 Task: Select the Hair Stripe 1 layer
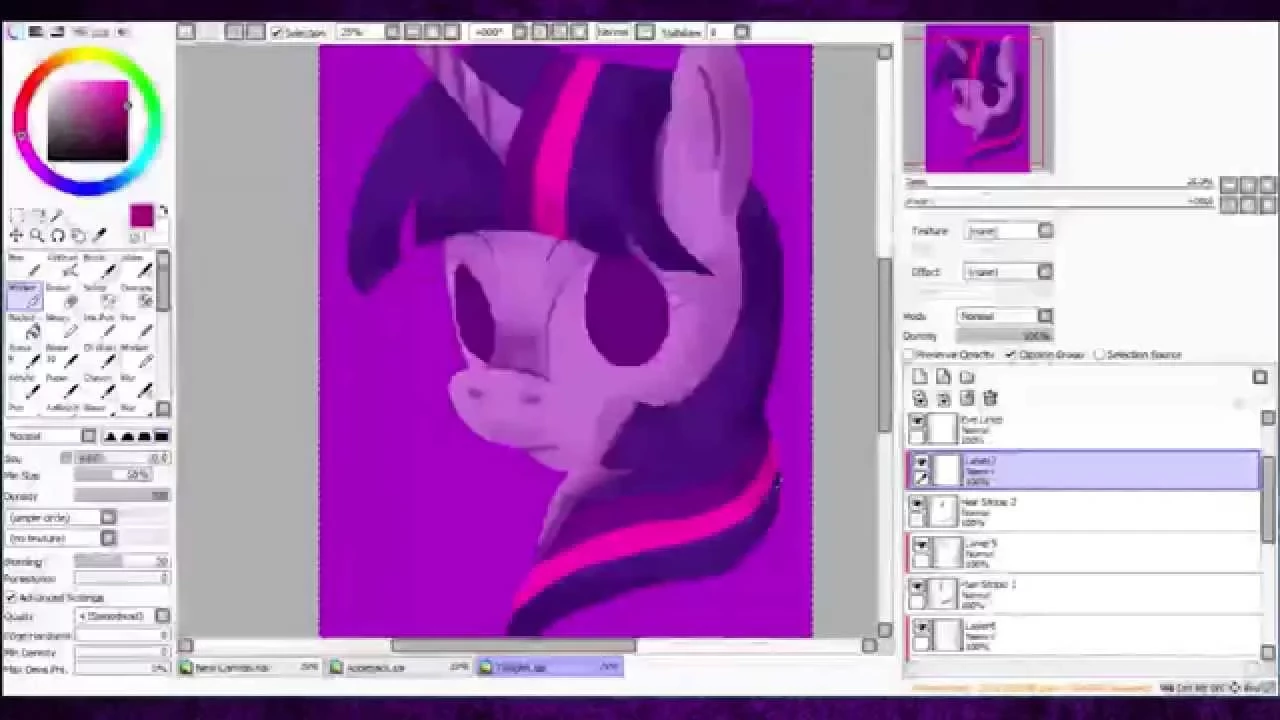point(1082,594)
